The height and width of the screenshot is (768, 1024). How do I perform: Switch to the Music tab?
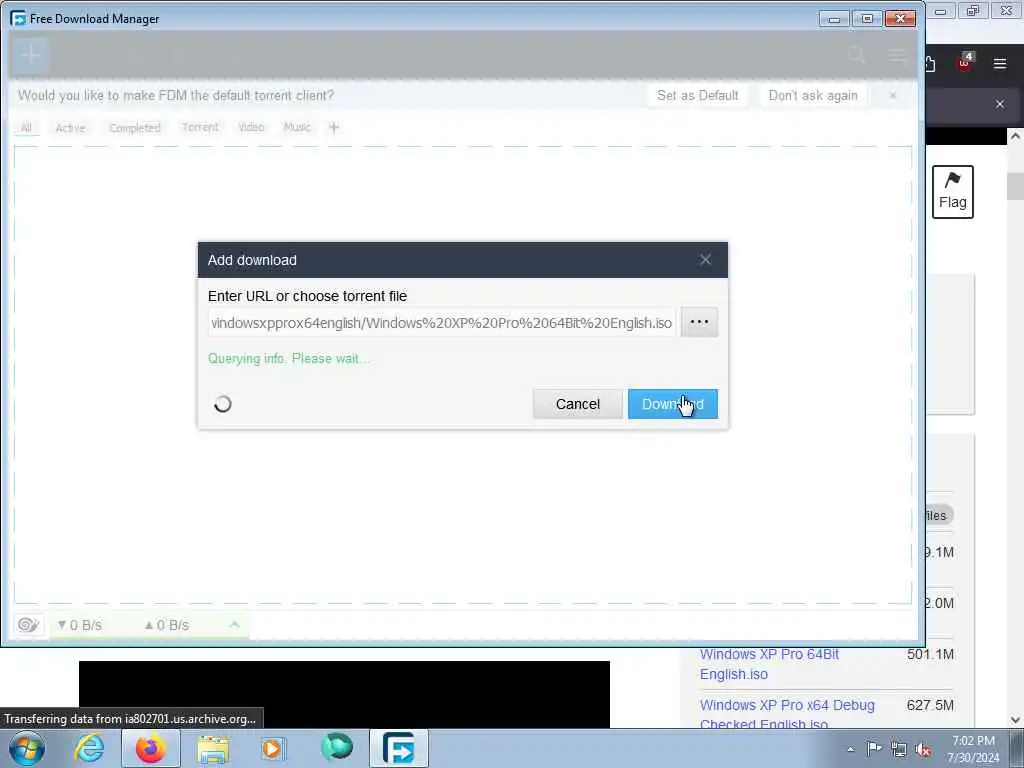coord(296,127)
